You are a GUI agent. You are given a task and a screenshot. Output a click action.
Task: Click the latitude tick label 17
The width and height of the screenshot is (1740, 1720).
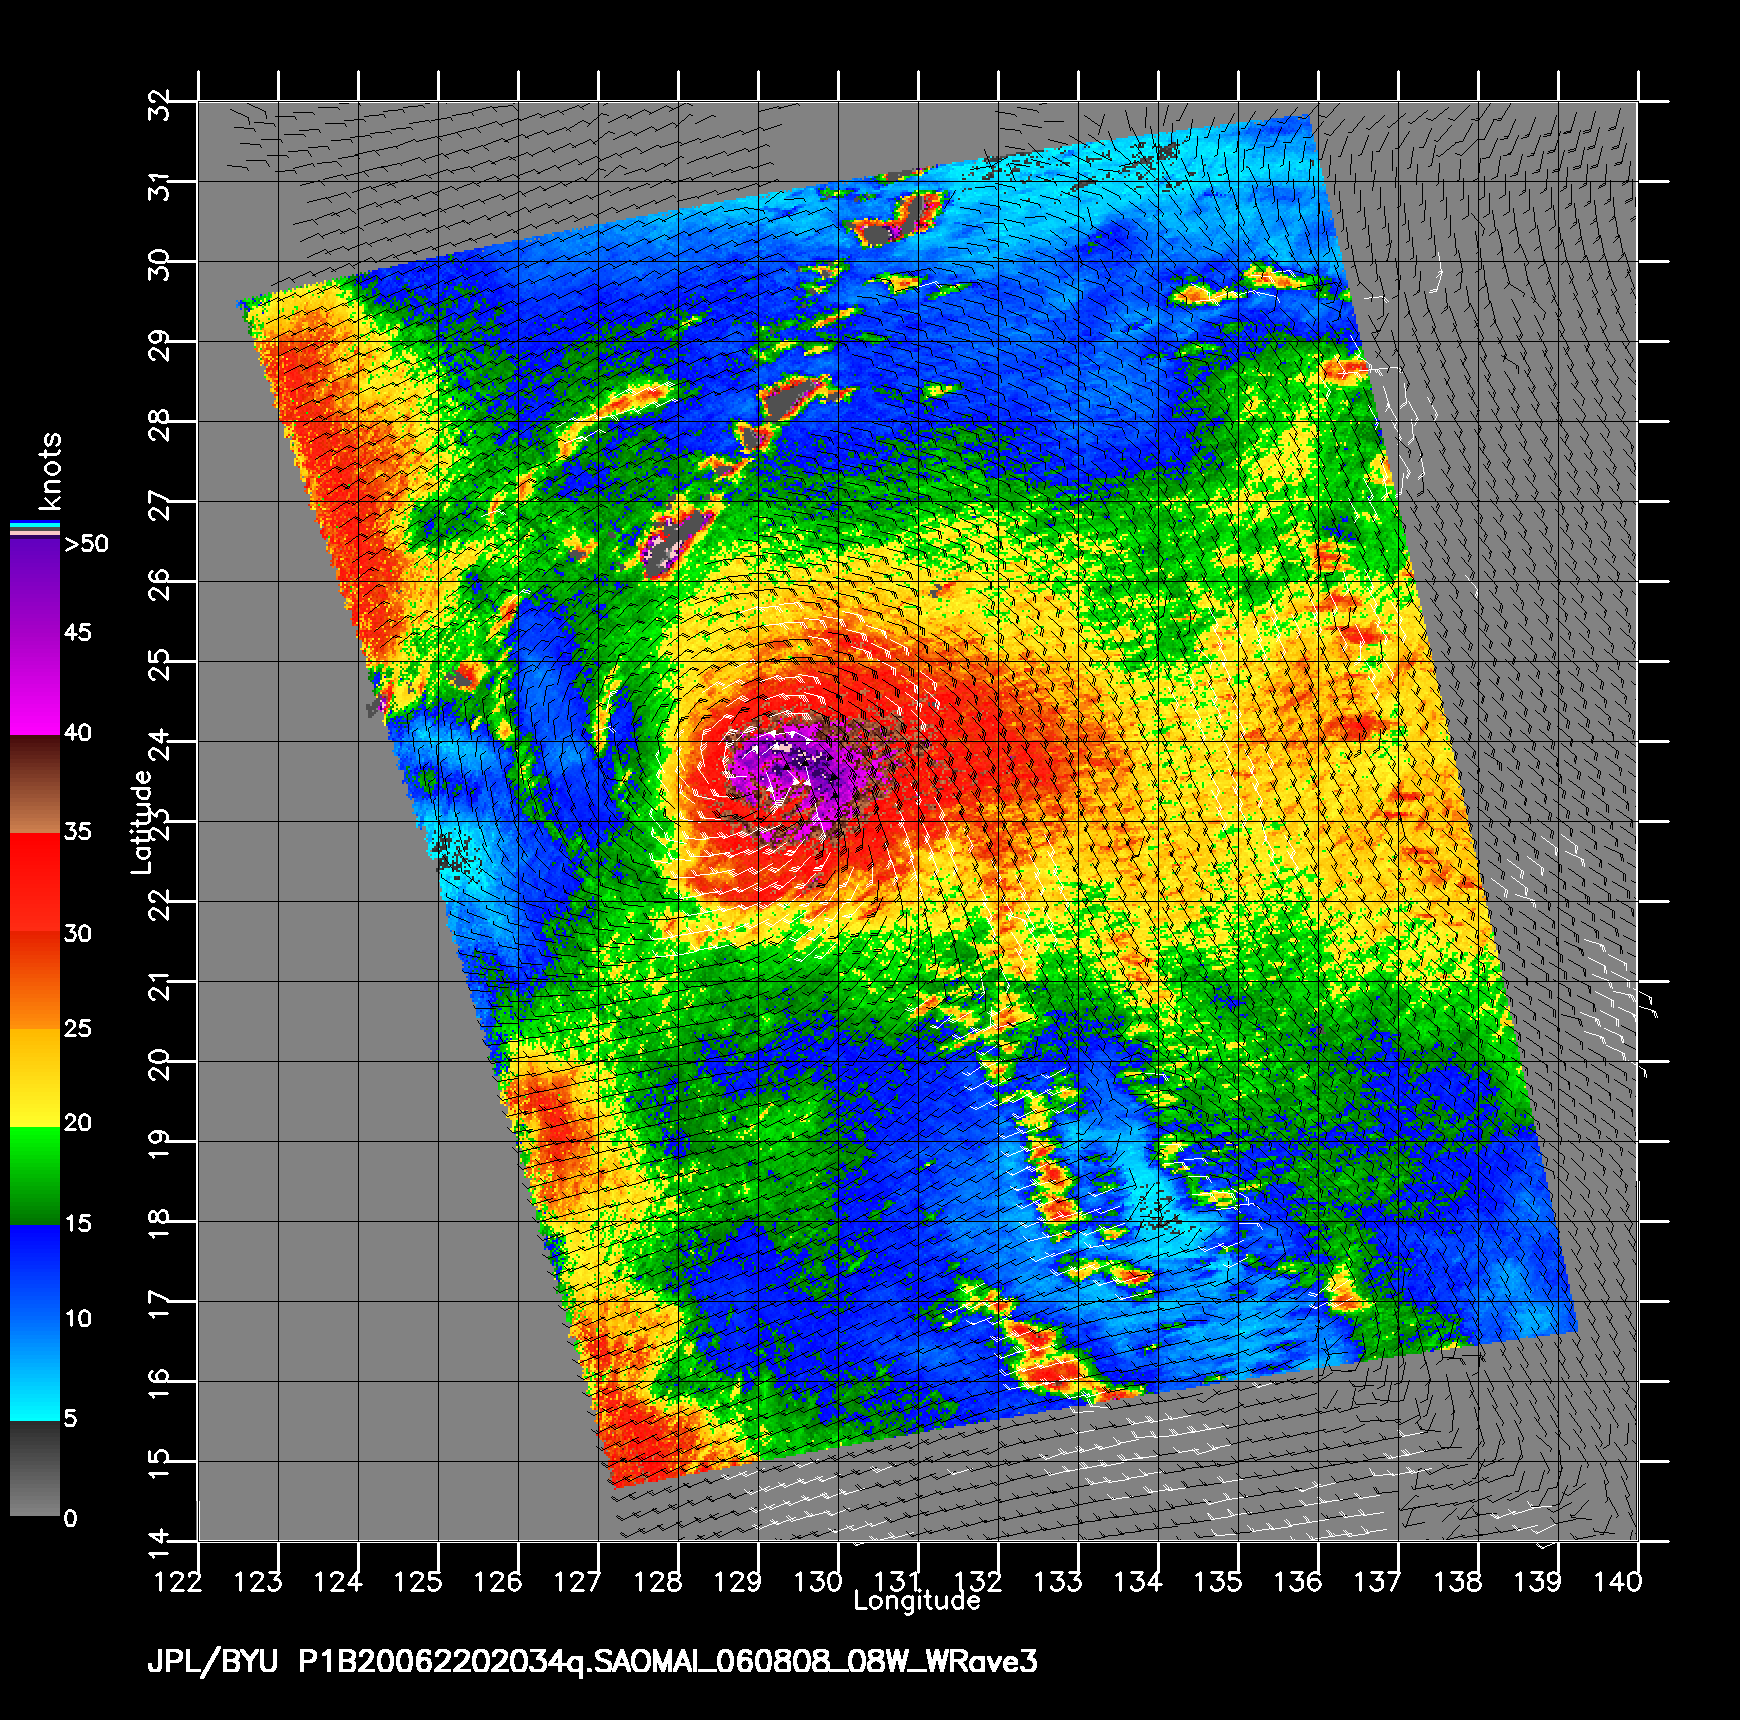tap(160, 1304)
